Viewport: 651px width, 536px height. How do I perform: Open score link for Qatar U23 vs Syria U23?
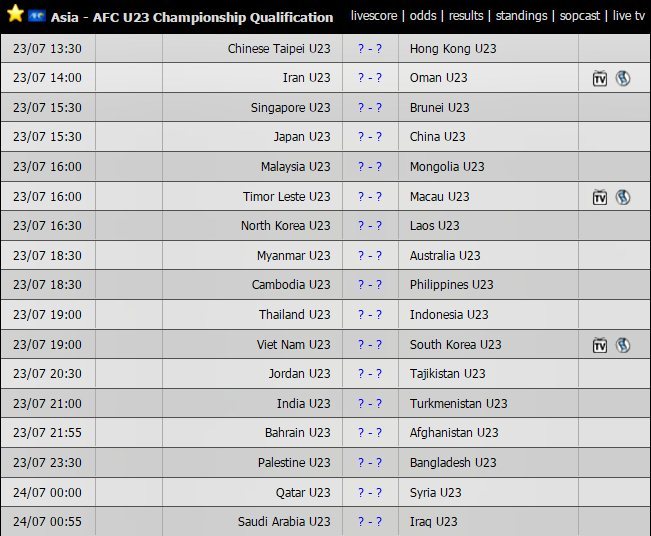(370, 492)
